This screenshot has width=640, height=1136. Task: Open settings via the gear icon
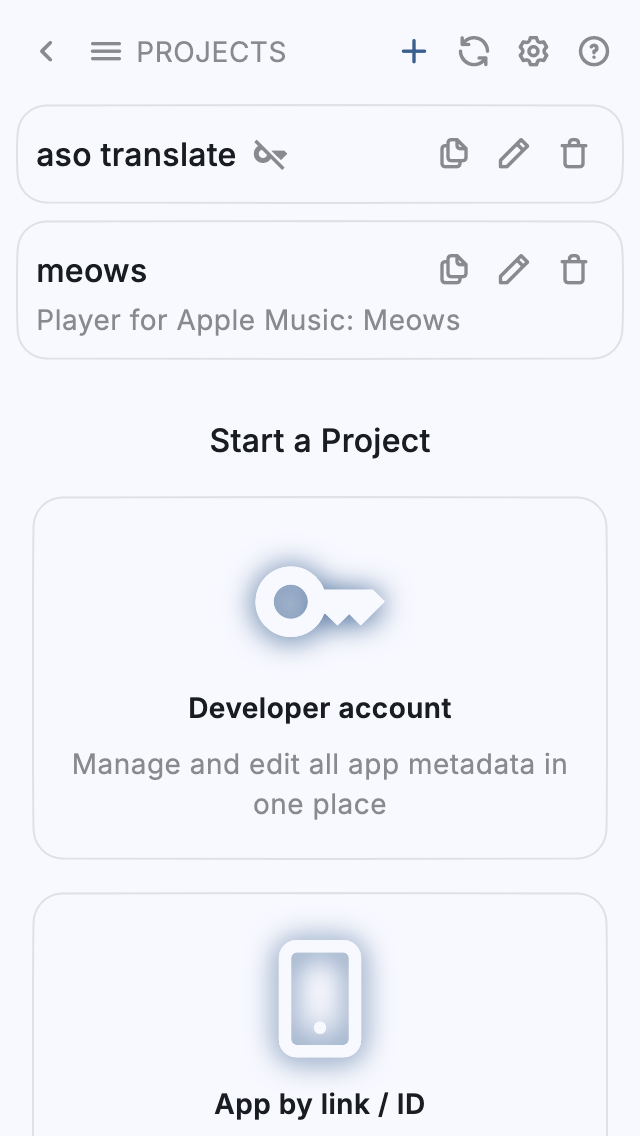[533, 52]
